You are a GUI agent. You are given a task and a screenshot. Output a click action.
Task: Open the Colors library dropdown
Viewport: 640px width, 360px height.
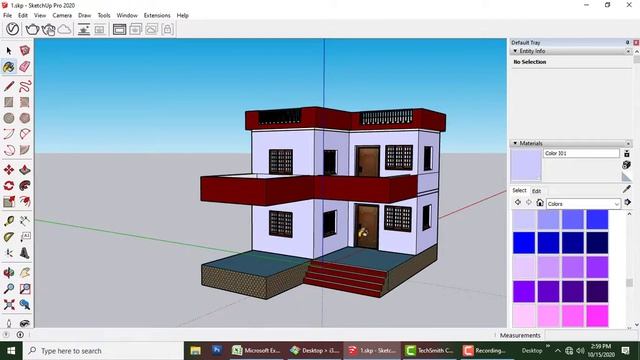pyautogui.click(x=583, y=203)
